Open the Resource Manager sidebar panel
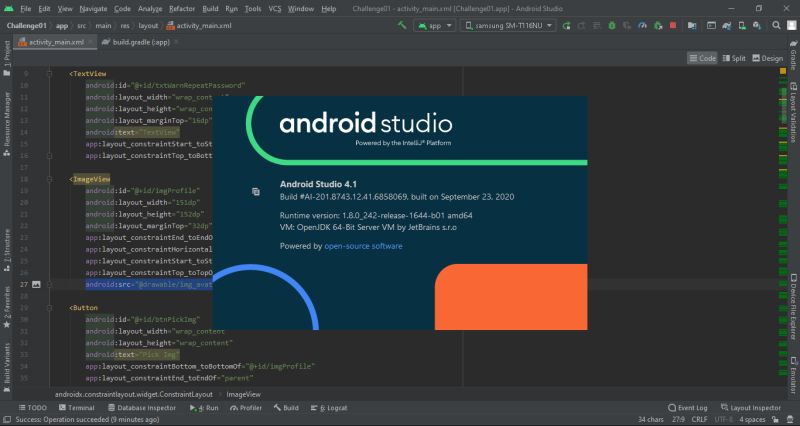This screenshot has width=800, height=426. [x=7, y=124]
